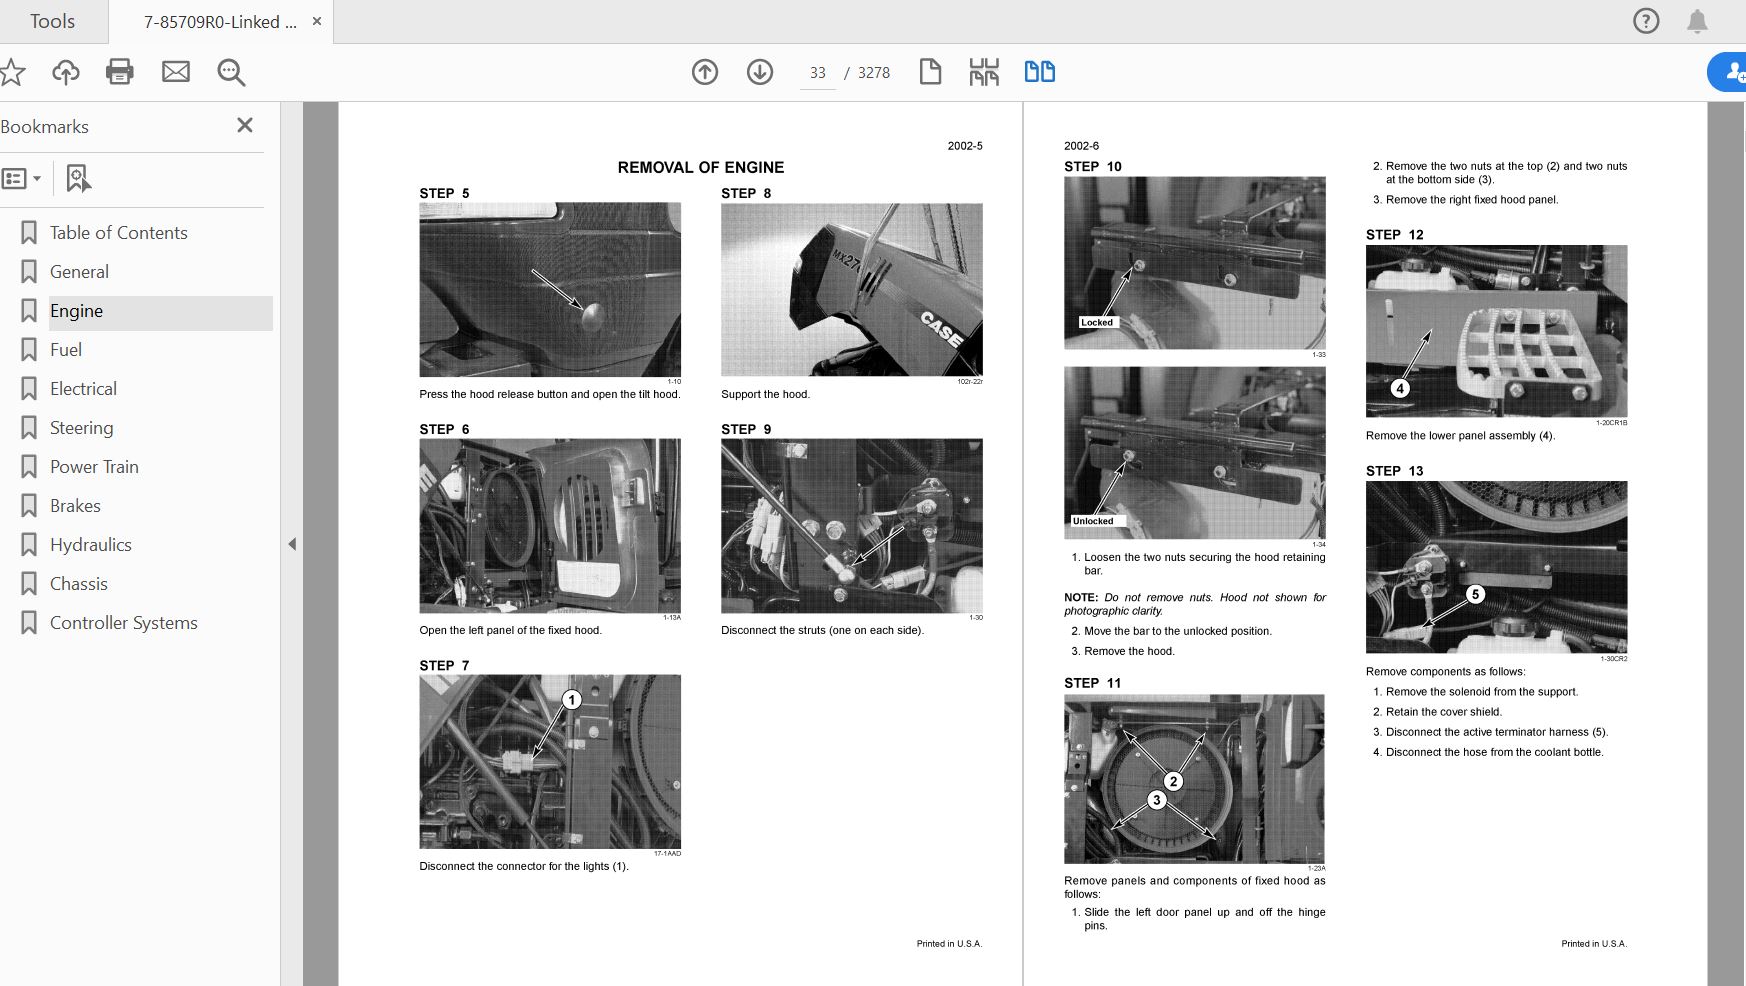Click the total page count 3278

[874, 73]
